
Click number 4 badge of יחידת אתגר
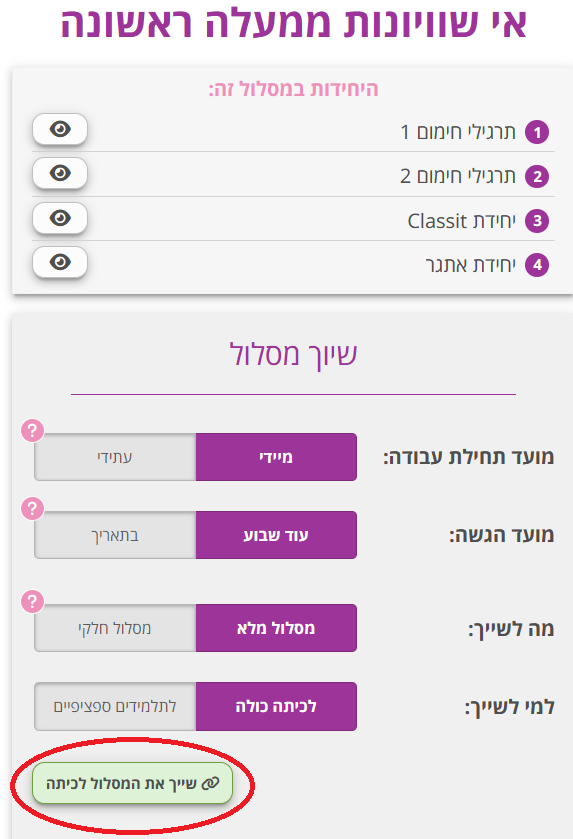[x=537, y=264]
